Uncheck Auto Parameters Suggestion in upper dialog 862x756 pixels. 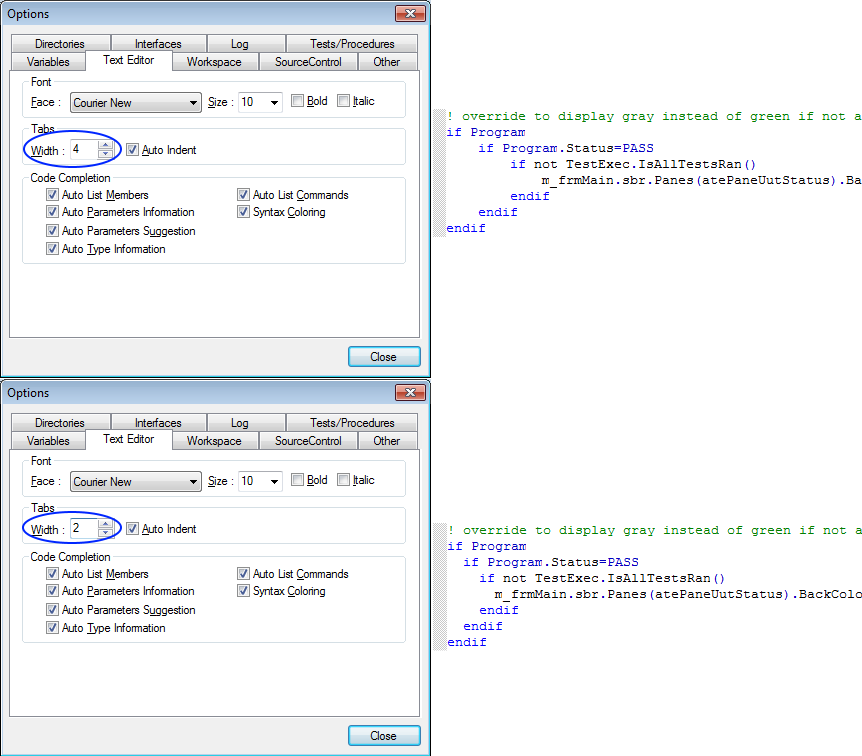52,230
